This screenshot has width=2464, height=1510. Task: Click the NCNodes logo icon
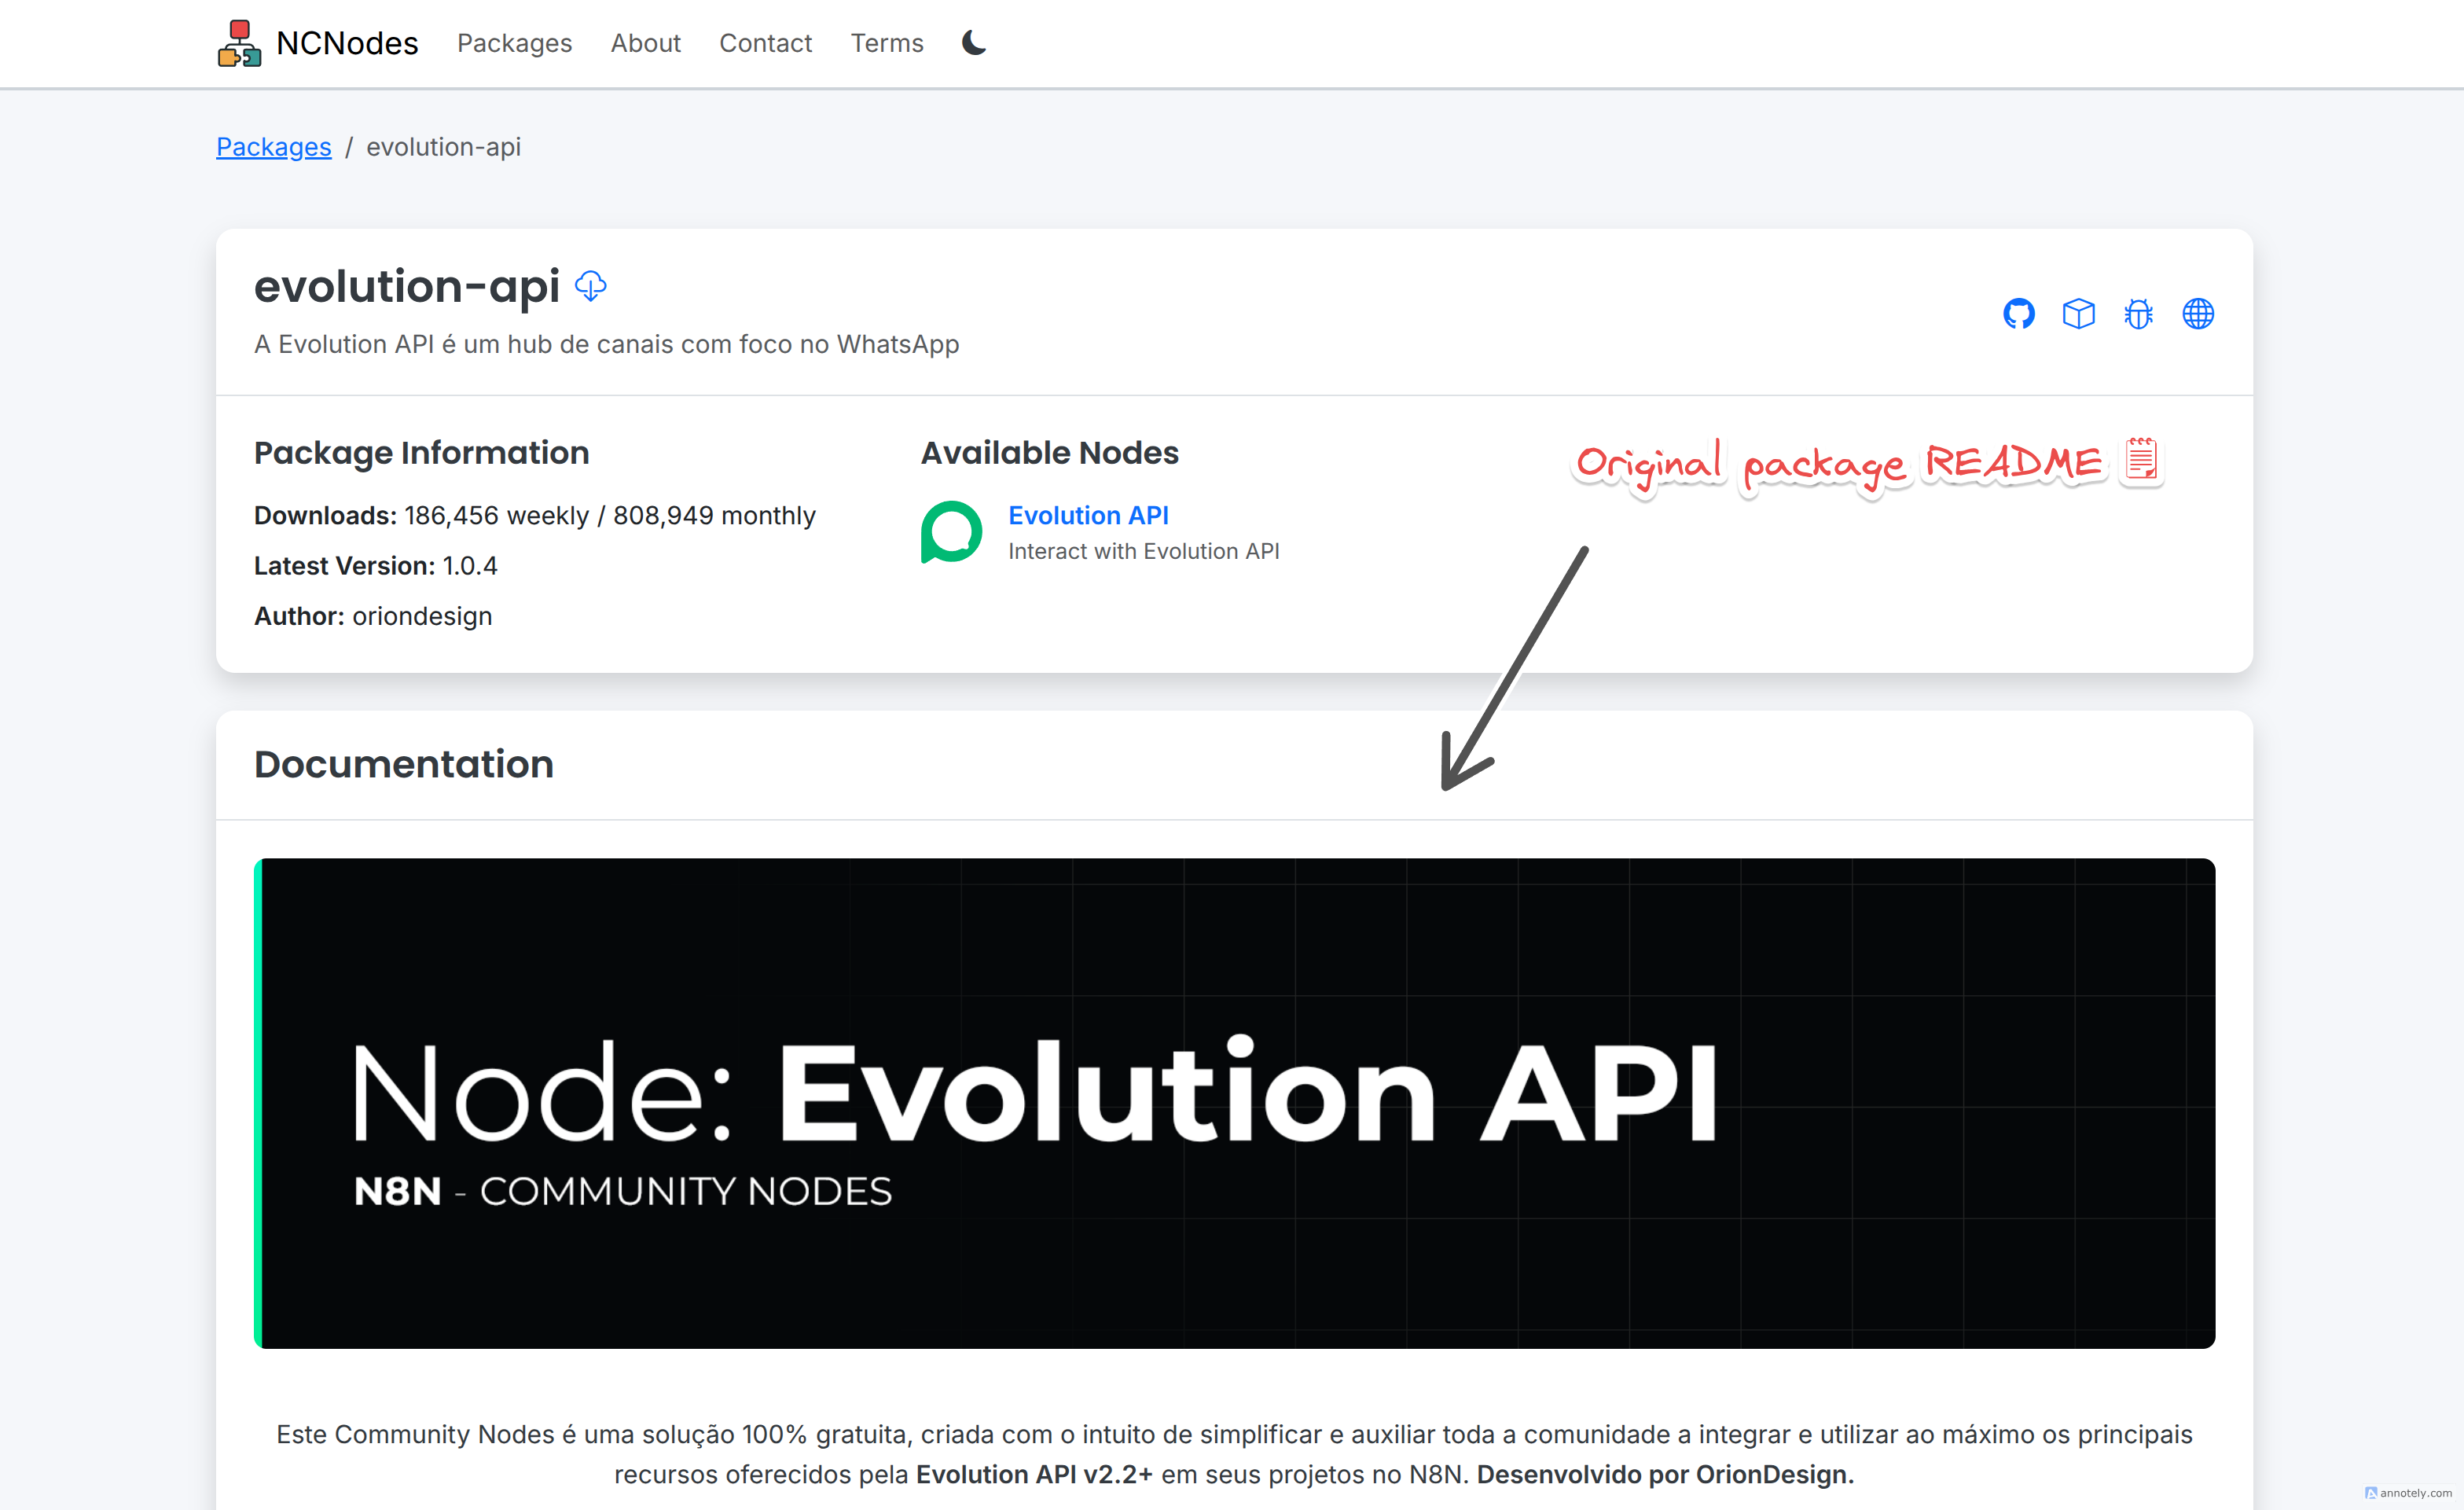(x=239, y=43)
